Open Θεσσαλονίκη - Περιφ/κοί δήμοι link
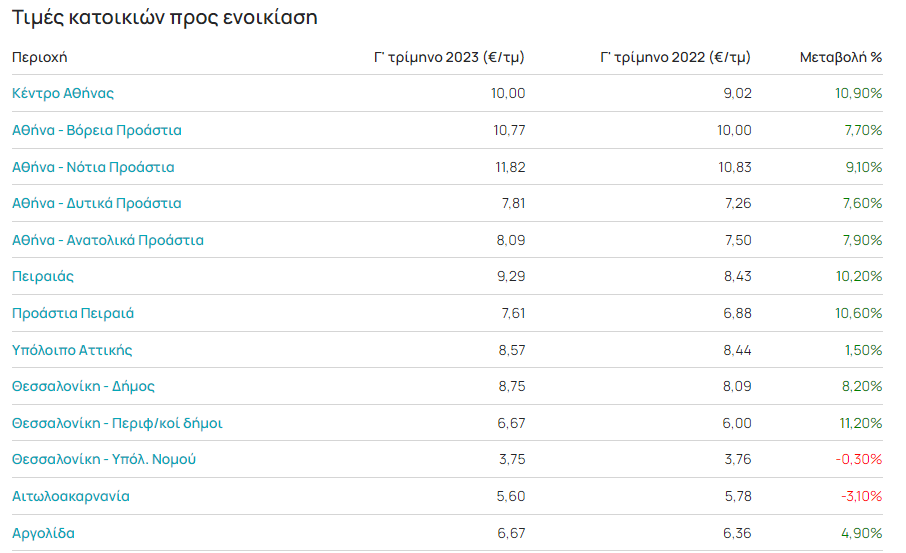The width and height of the screenshot is (906, 553). (117, 423)
